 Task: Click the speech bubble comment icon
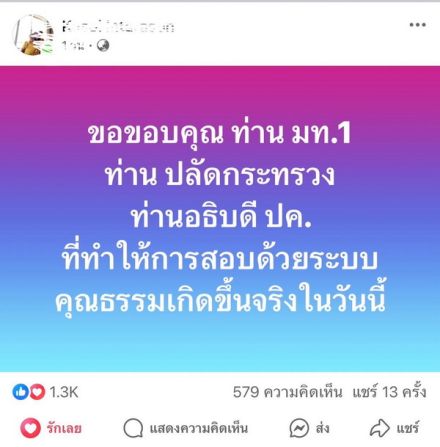pyautogui.click(x=133, y=428)
